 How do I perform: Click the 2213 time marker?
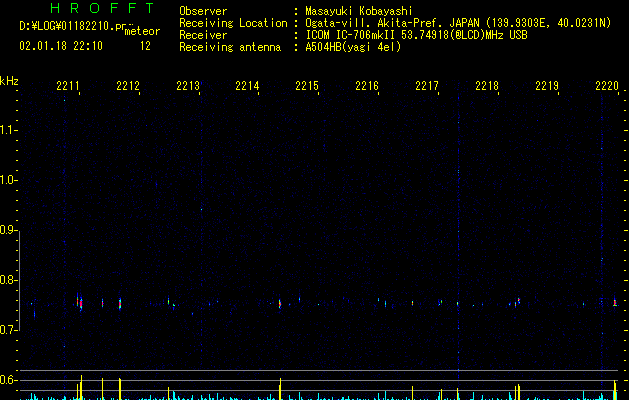(188, 85)
